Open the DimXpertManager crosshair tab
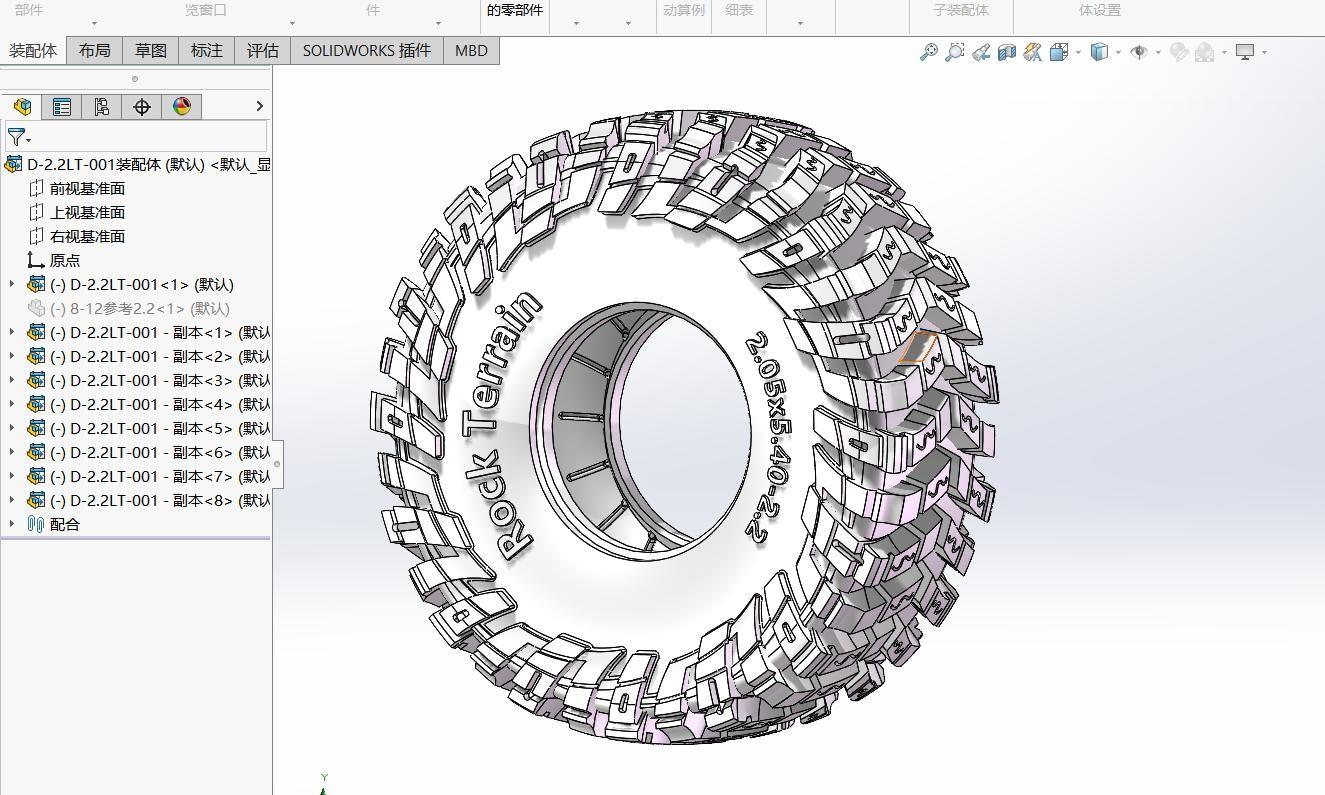 click(142, 107)
